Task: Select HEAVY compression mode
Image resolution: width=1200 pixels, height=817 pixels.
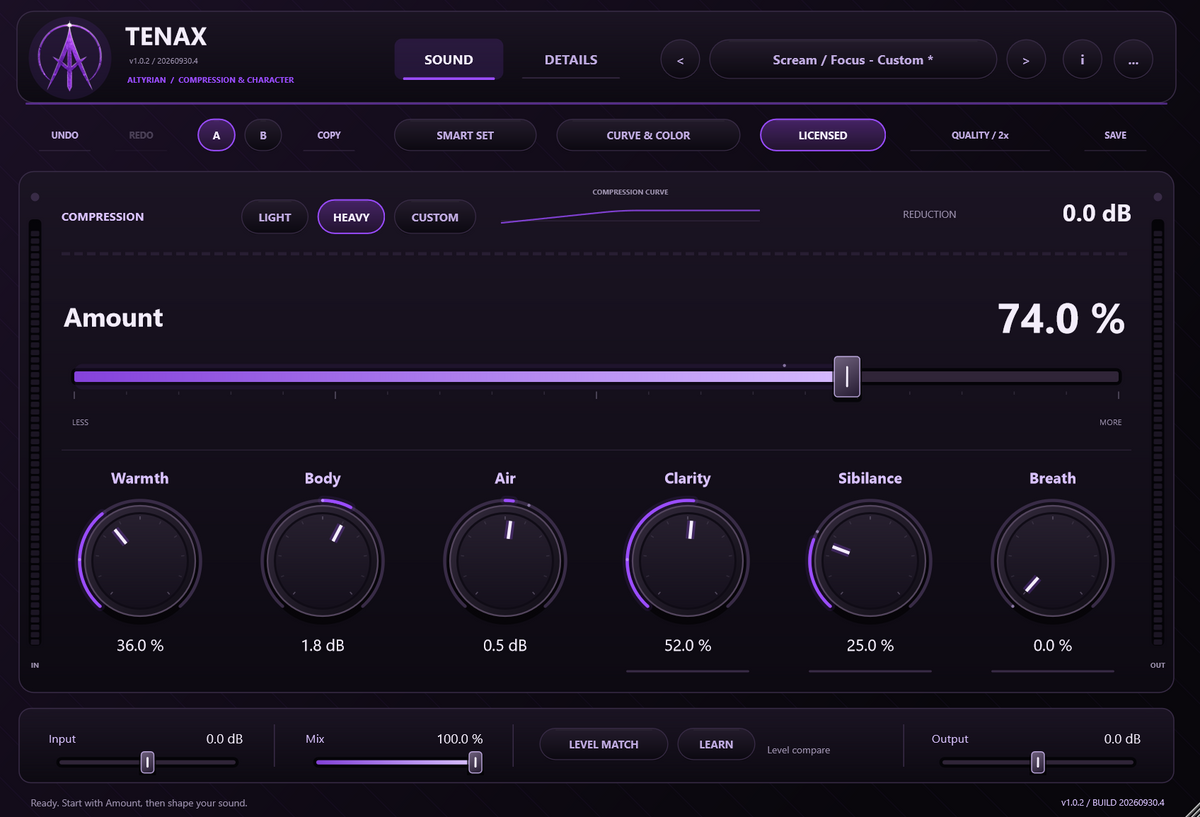Action: pos(351,217)
